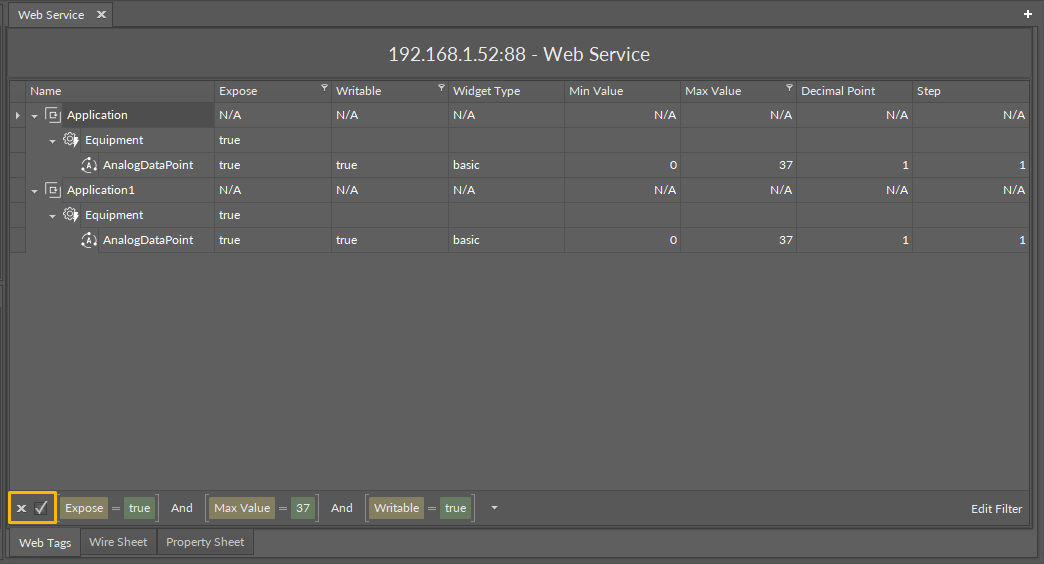The image size is (1044, 564).
Task: Click the plus icon to add a tab
Action: coord(1027,14)
